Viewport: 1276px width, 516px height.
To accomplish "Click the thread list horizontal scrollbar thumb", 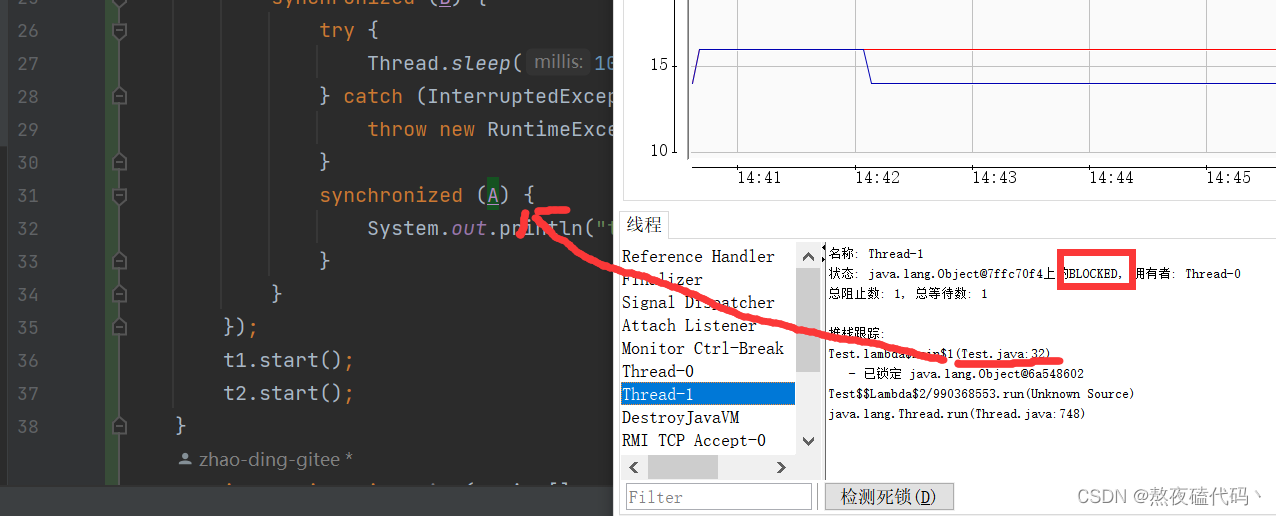I will click(682, 466).
